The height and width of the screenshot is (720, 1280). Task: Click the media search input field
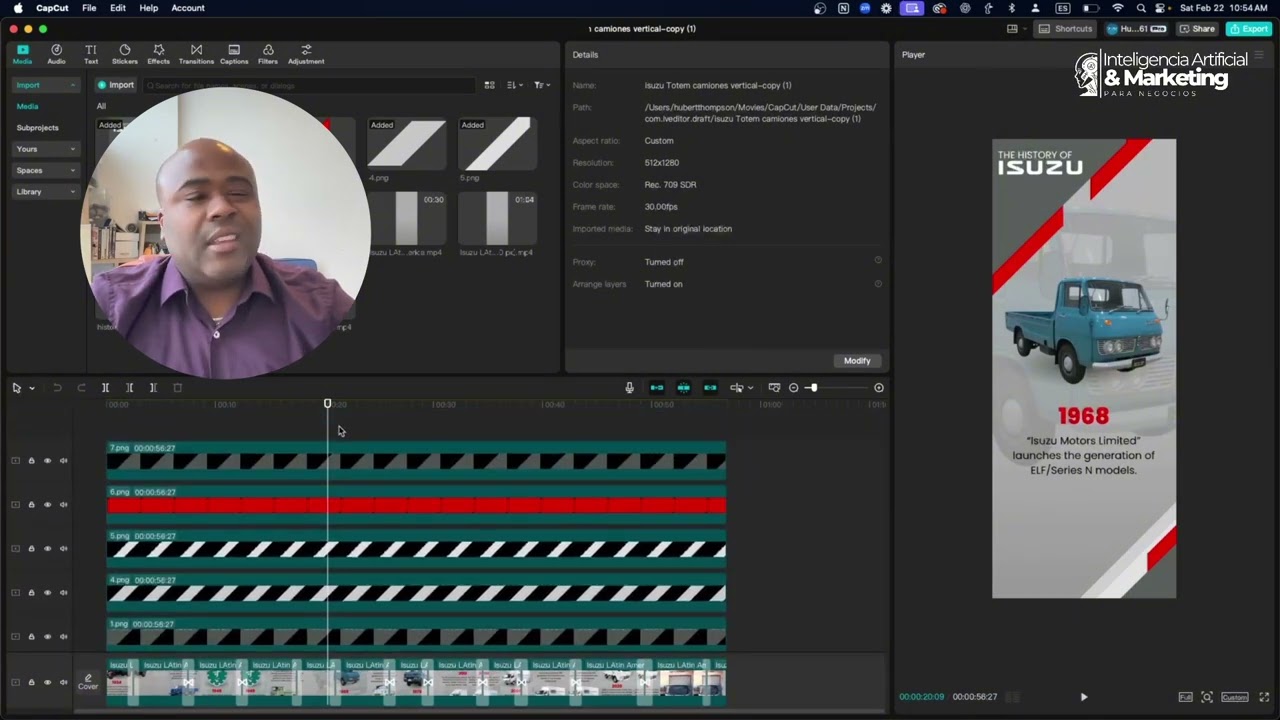310,85
